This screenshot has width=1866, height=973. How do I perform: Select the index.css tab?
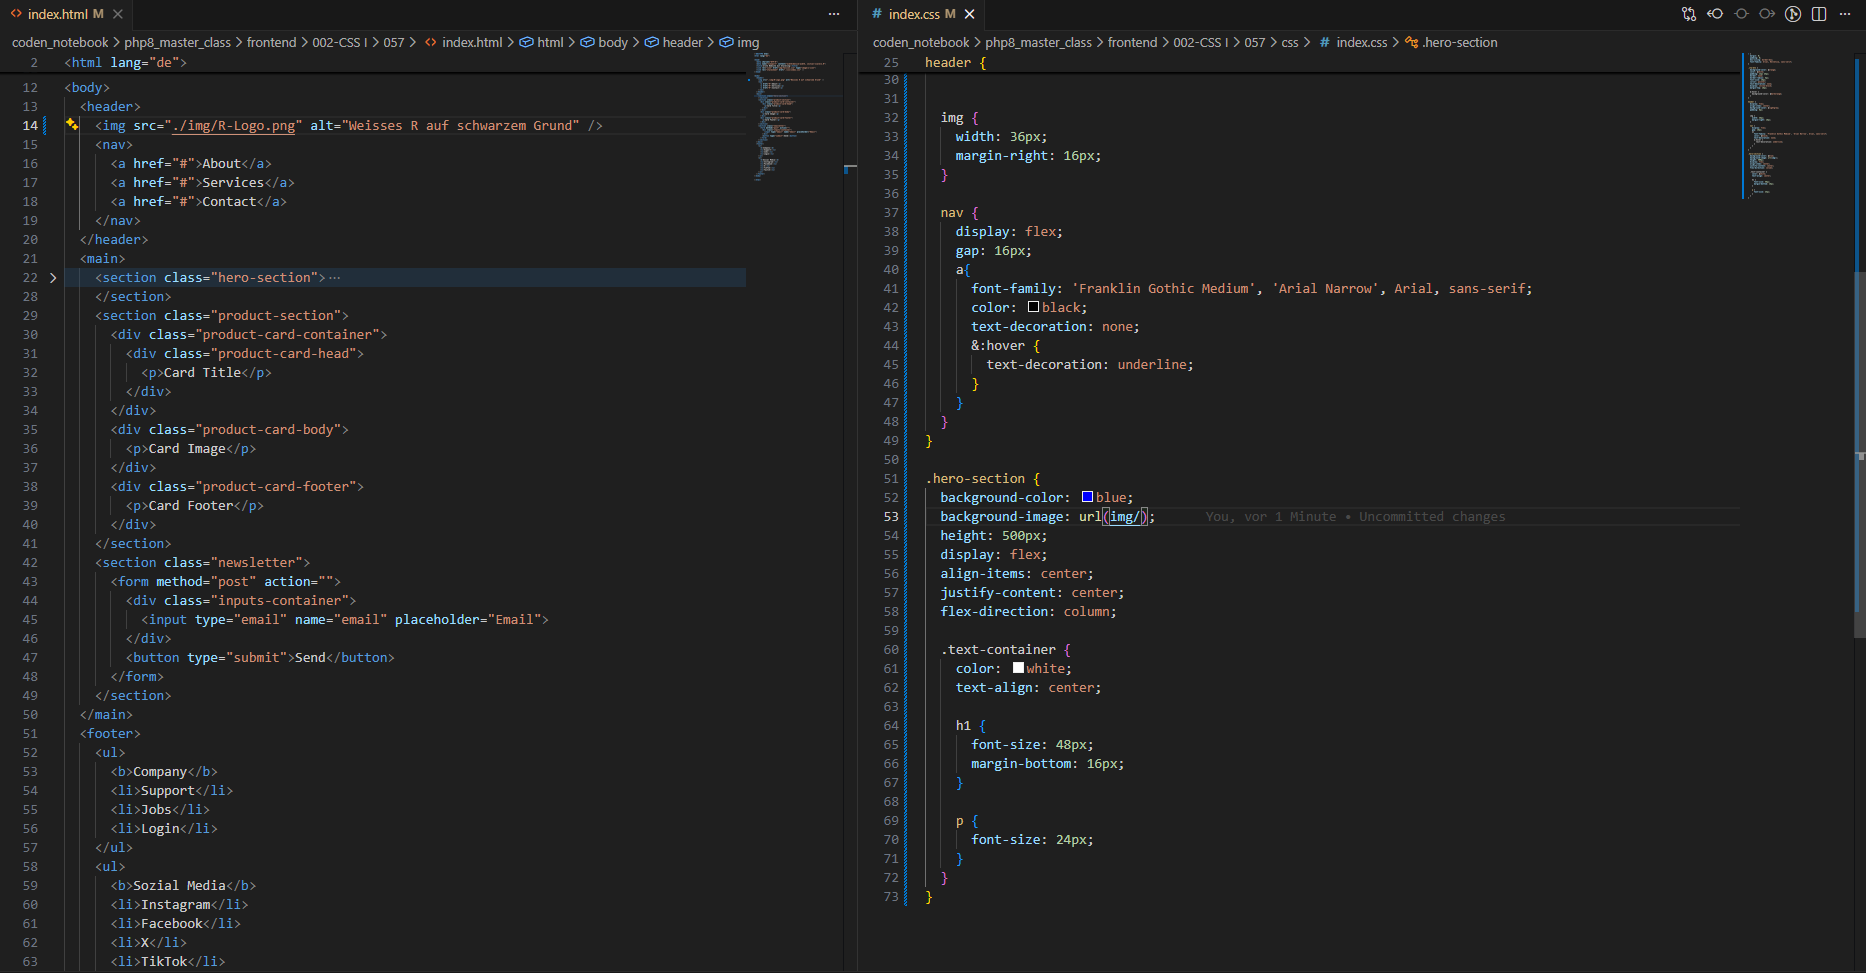[913, 14]
